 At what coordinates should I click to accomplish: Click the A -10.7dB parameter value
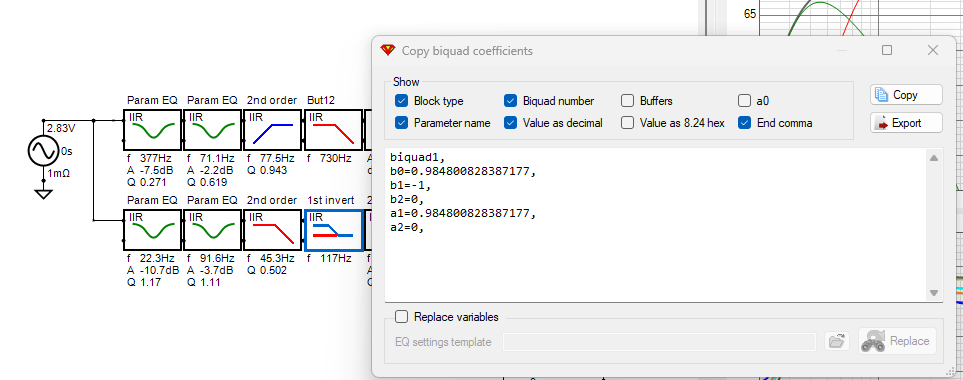[x=152, y=271]
